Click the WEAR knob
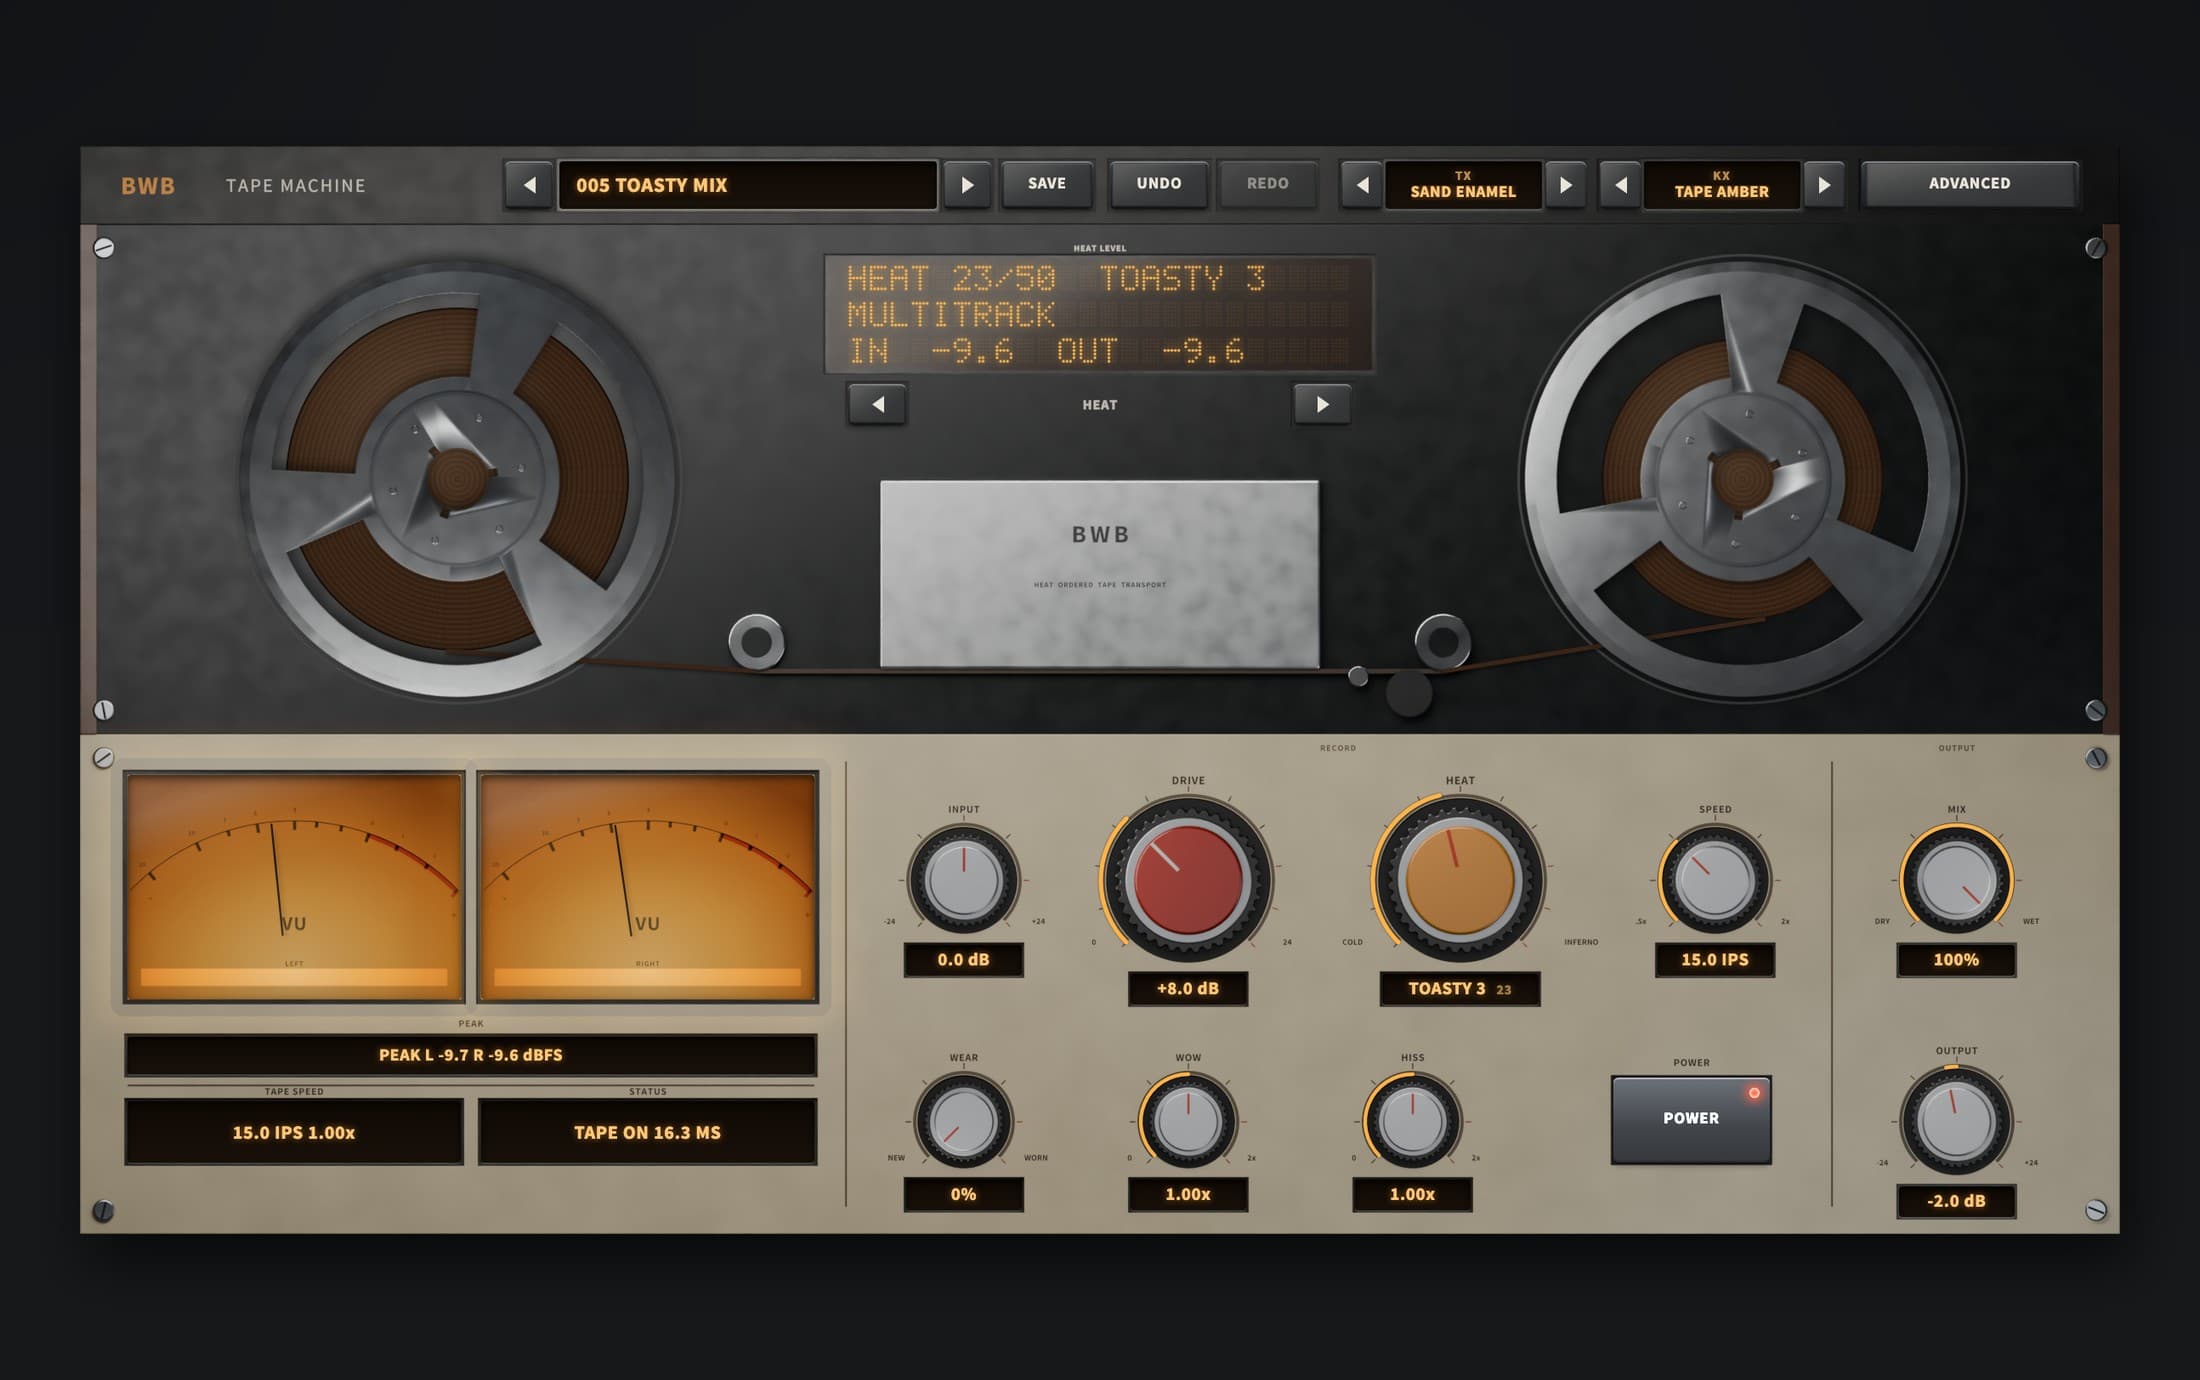The height and width of the screenshot is (1380, 2200). (x=963, y=1121)
